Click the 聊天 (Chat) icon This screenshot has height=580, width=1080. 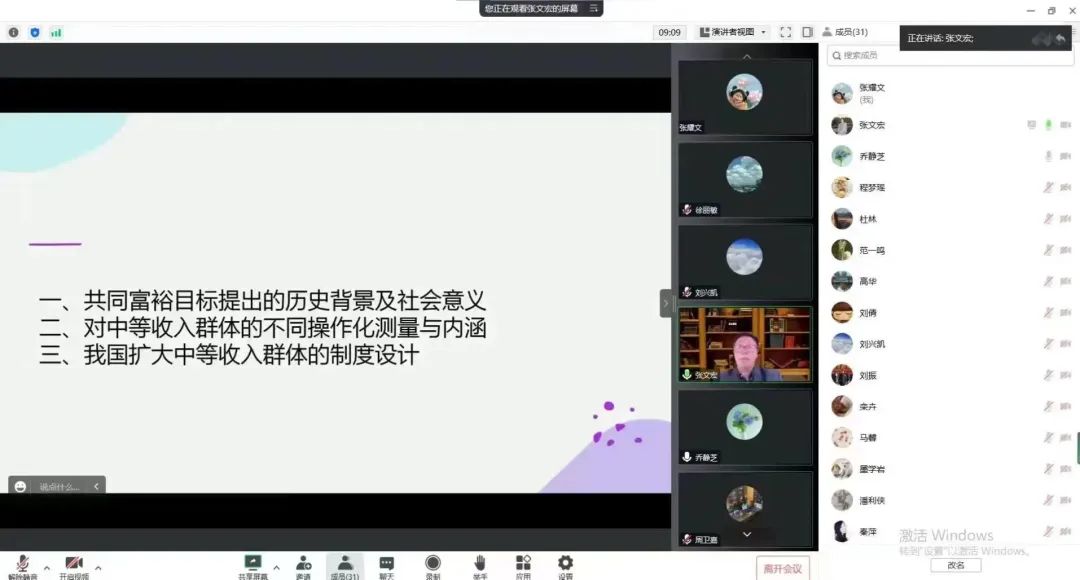(x=387, y=565)
